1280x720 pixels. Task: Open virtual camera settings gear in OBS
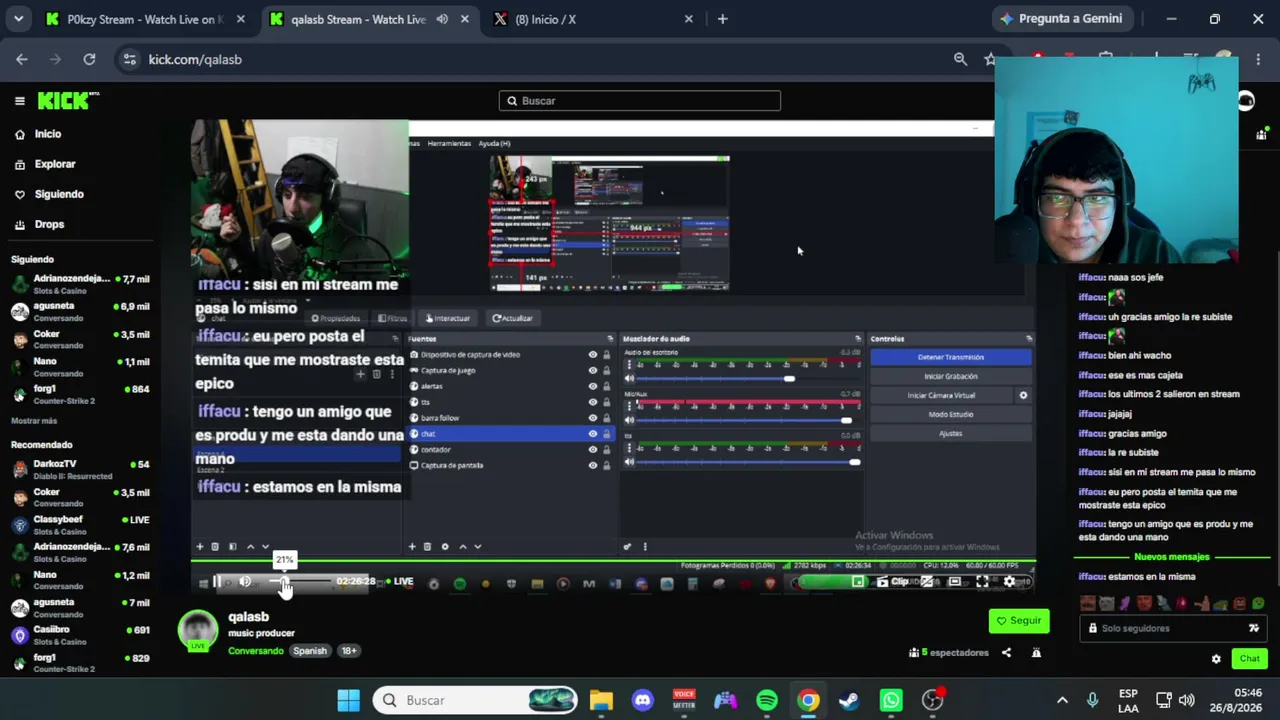click(x=1023, y=395)
